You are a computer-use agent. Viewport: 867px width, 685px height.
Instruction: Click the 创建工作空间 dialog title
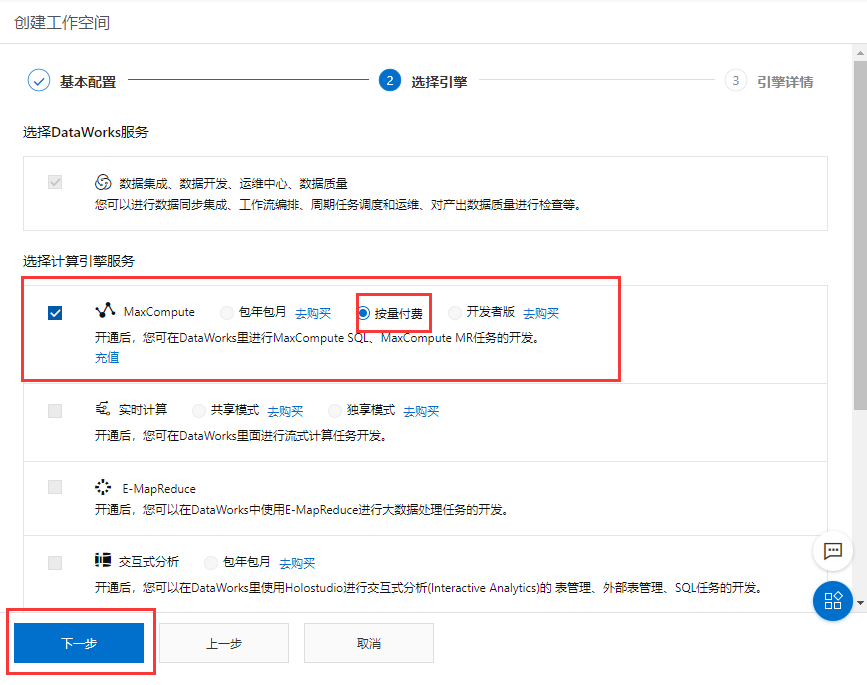tap(62, 23)
